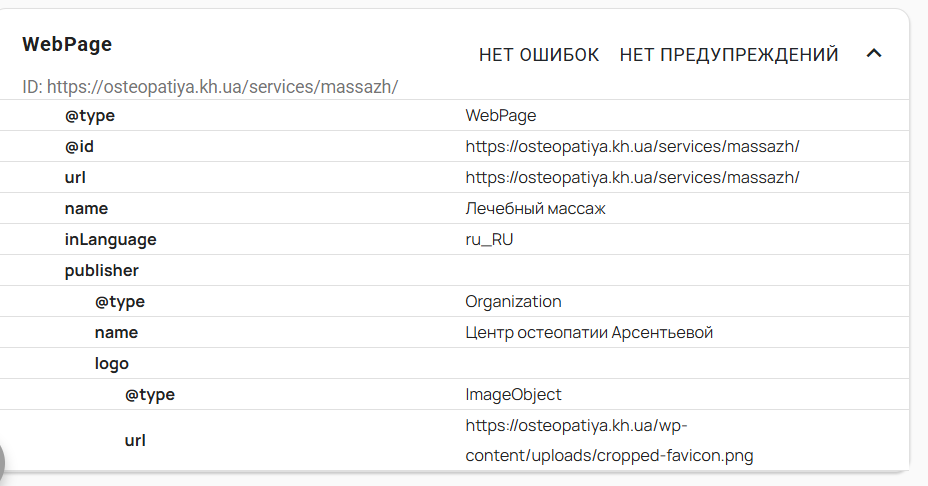928x486 pixels.
Task: Click the НЕТ ПРЕДУПРЕЖДЕНИЙ status label
Action: point(729,55)
